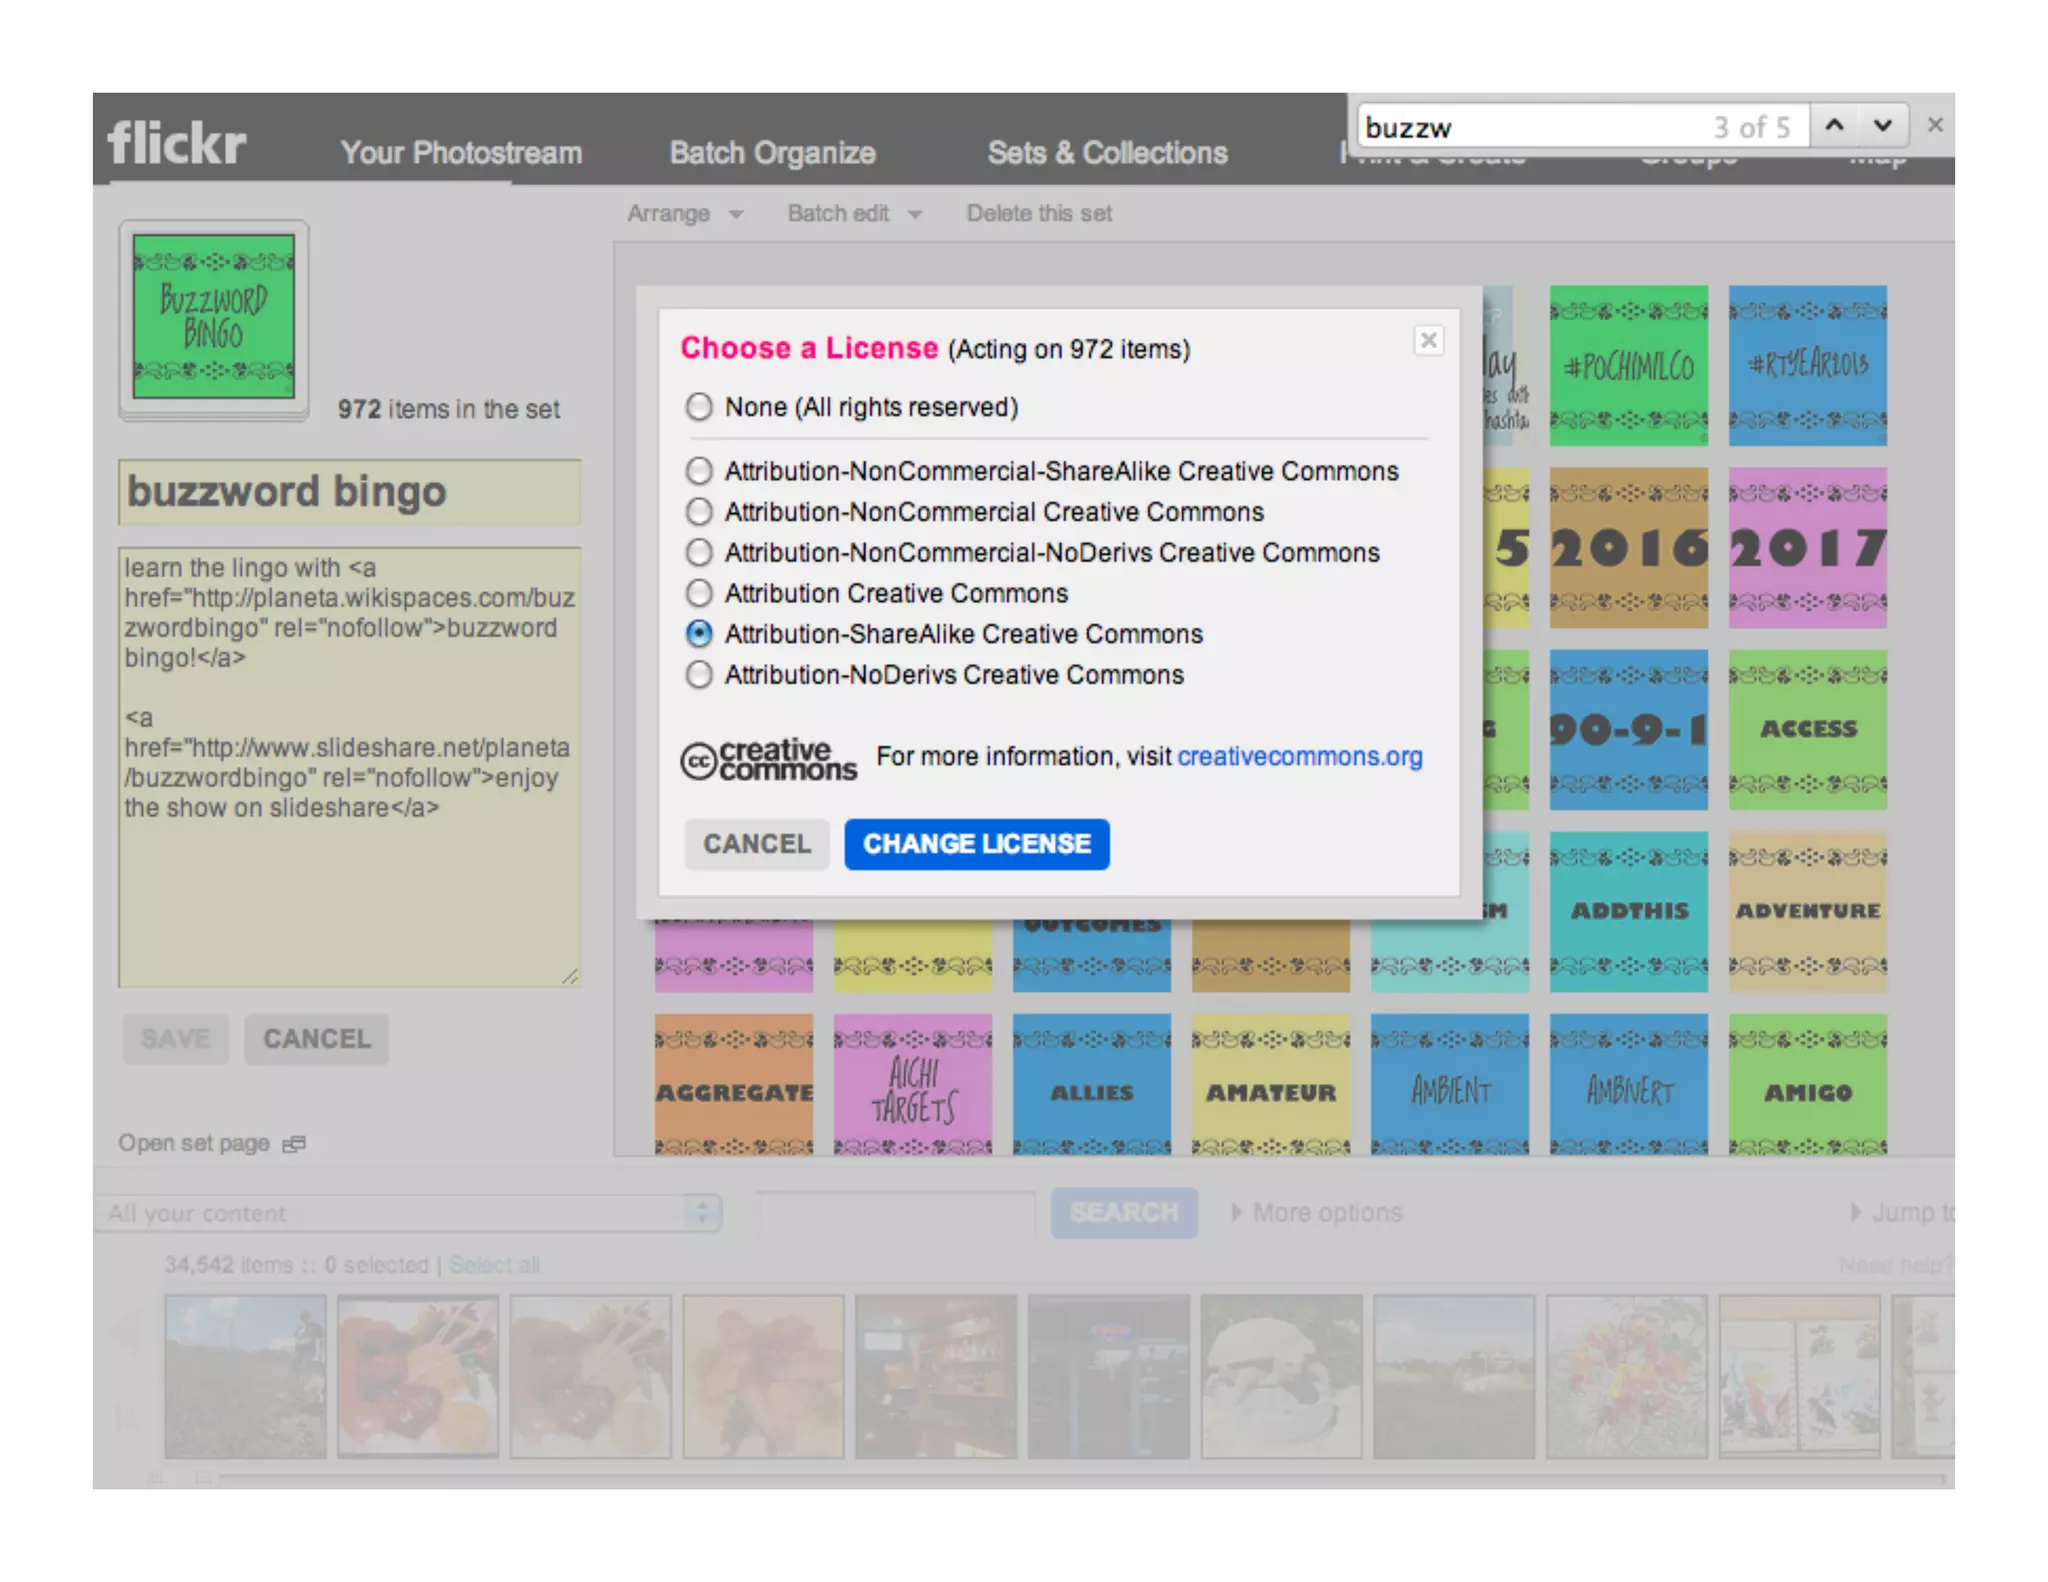
Task: Click the Creative Commons logo
Action: (768, 760)
